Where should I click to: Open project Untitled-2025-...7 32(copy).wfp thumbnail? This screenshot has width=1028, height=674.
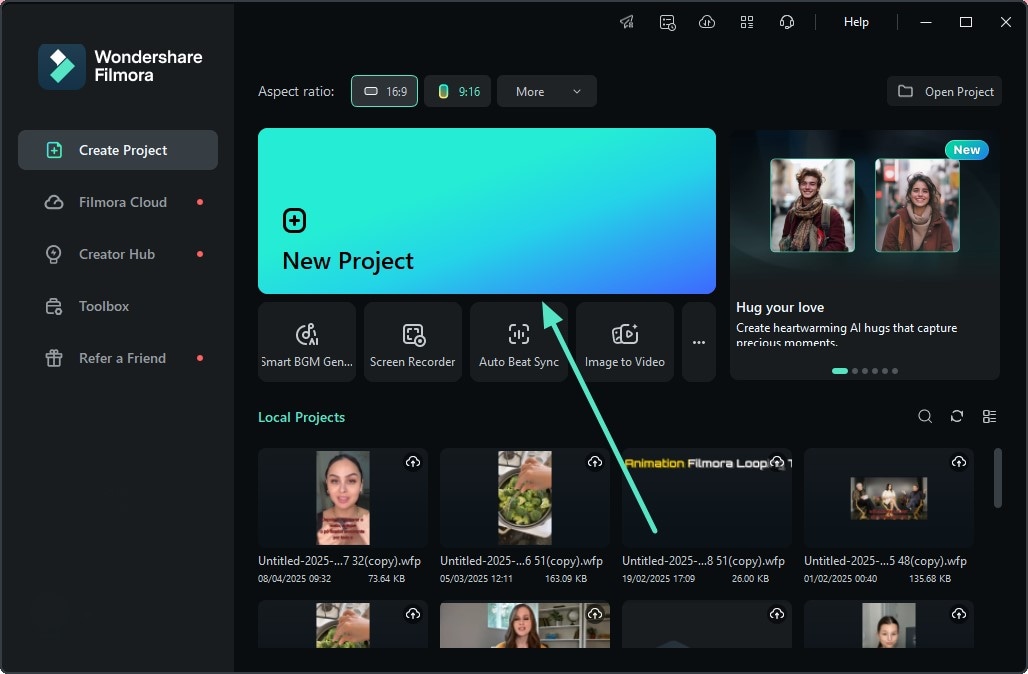pos(343,498)
